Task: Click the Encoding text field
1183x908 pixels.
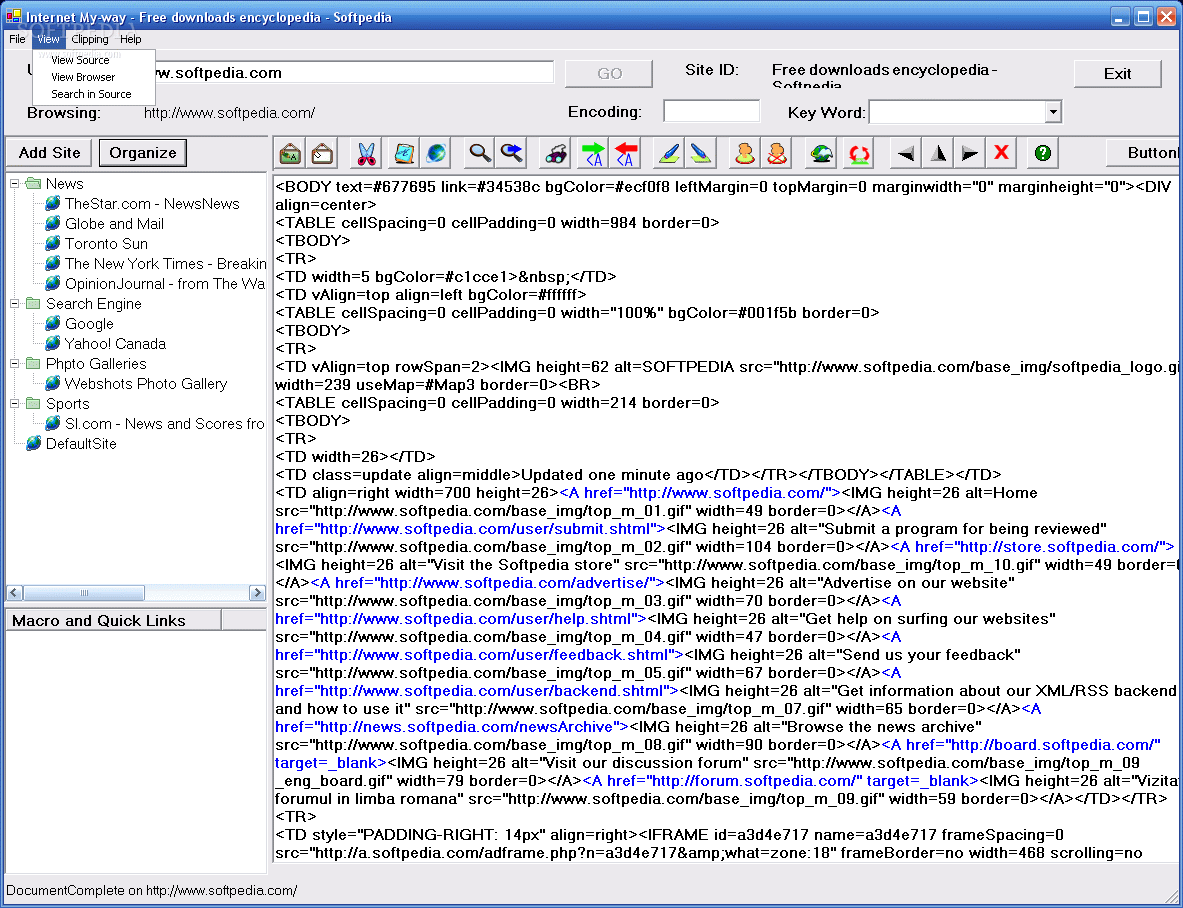Action: [x=711, y=111]
